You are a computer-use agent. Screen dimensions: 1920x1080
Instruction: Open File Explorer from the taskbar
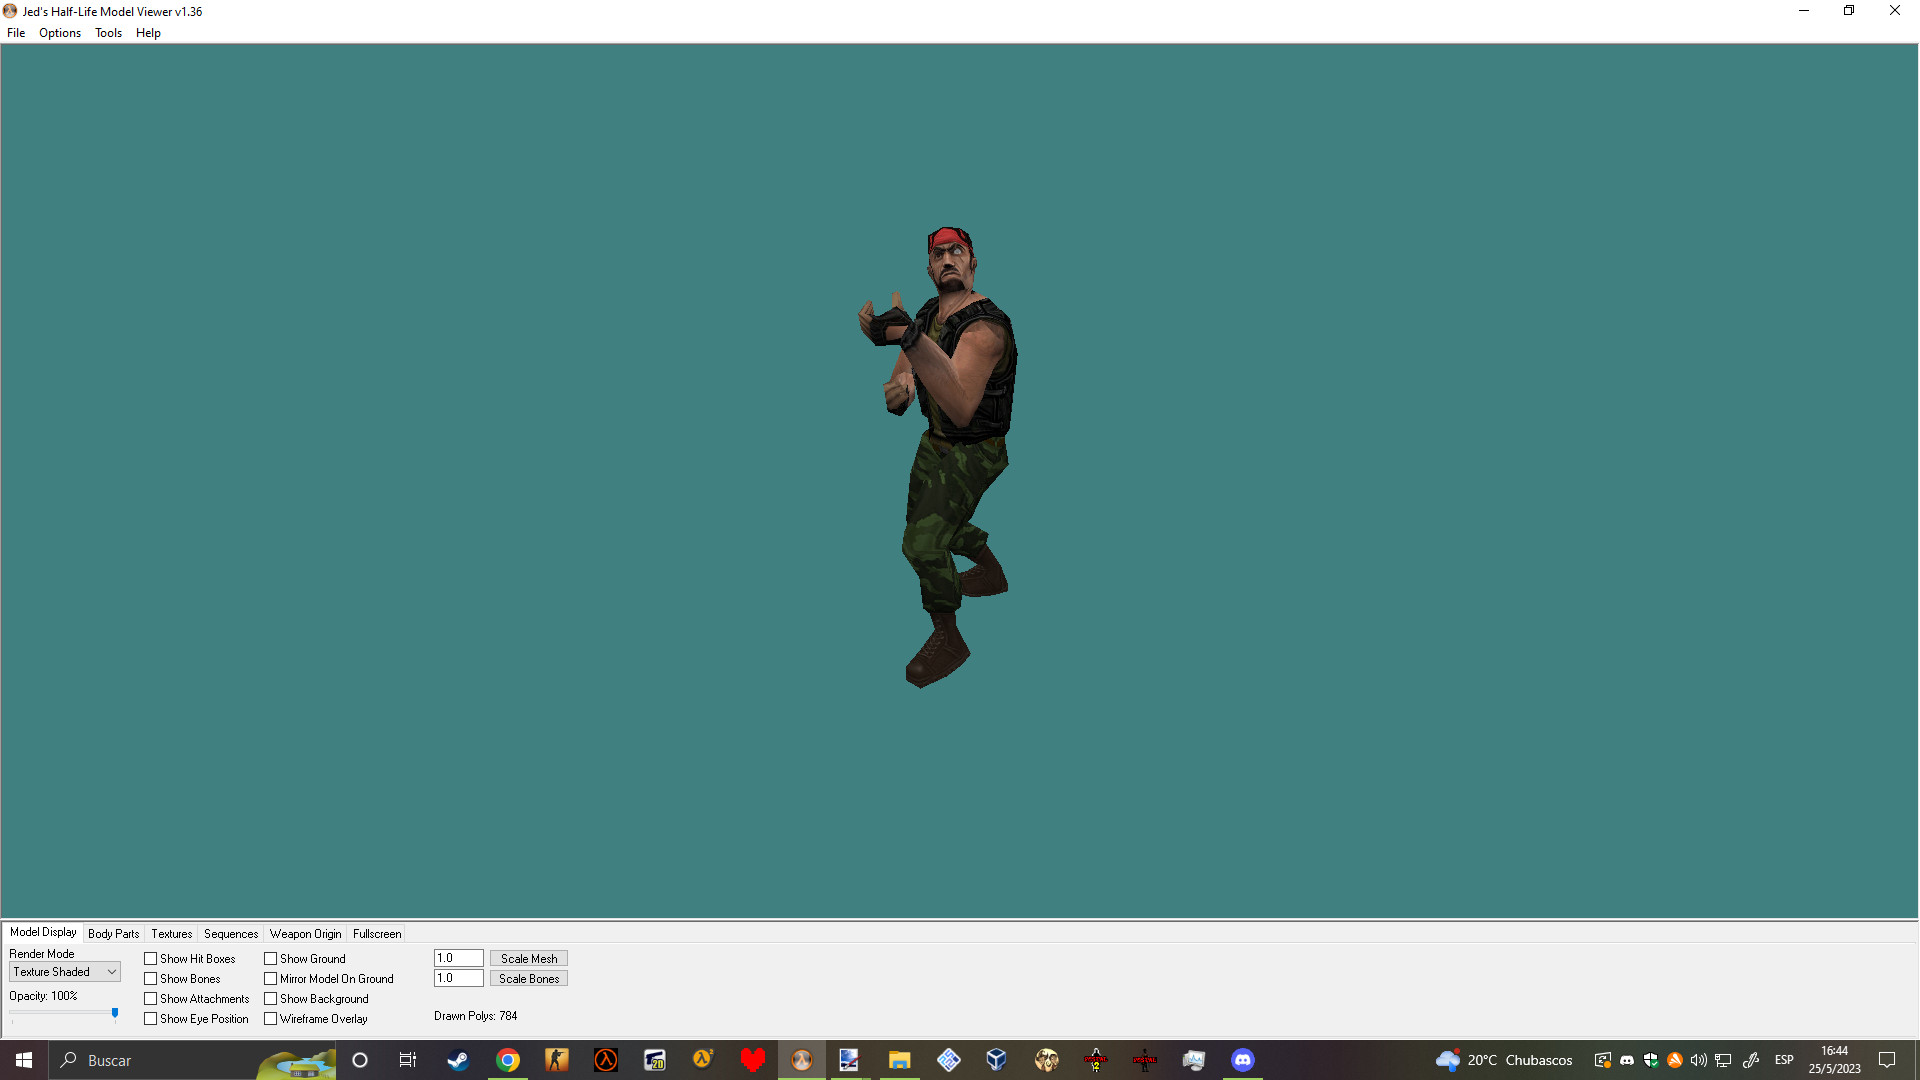[899, 1060]
